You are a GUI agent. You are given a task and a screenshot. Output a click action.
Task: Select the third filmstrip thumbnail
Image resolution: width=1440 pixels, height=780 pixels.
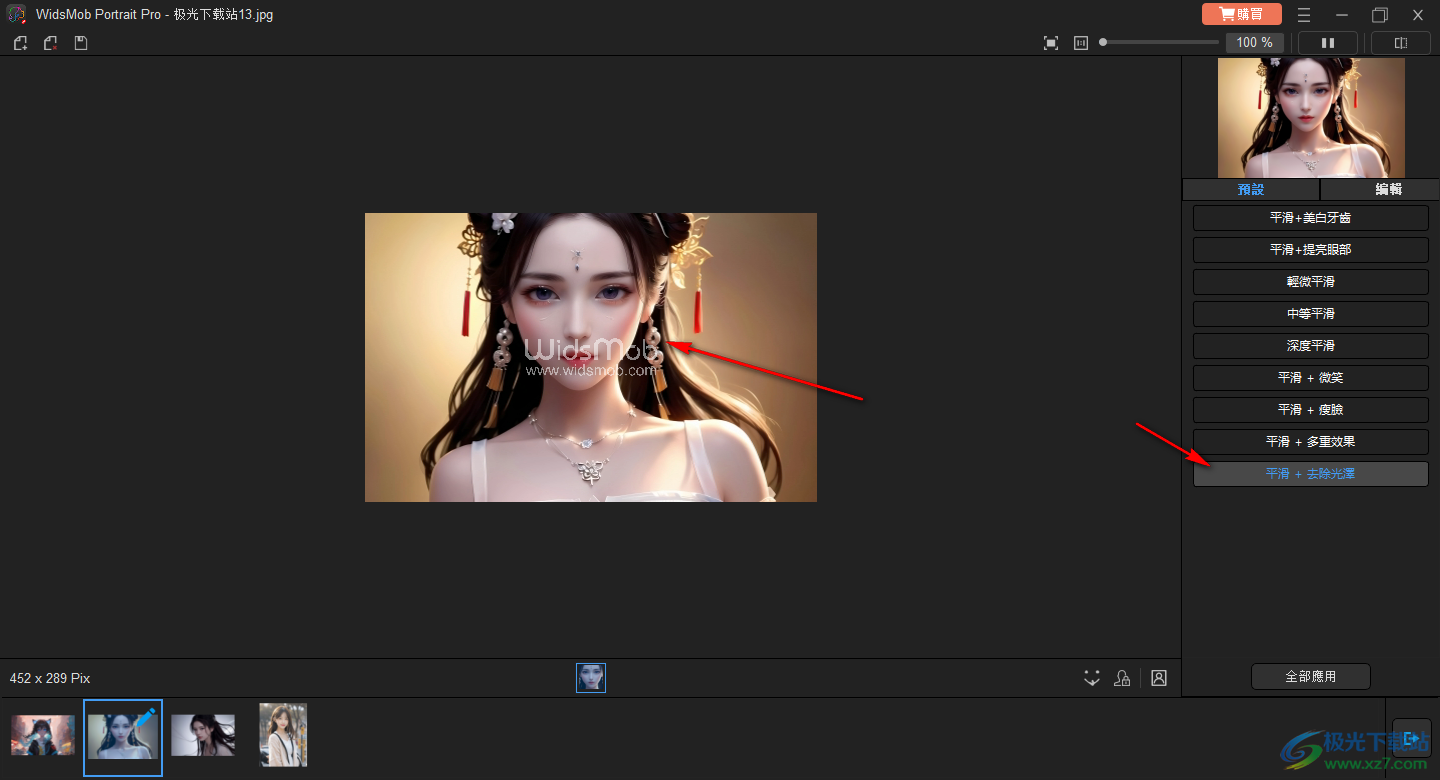click(203, 735)
